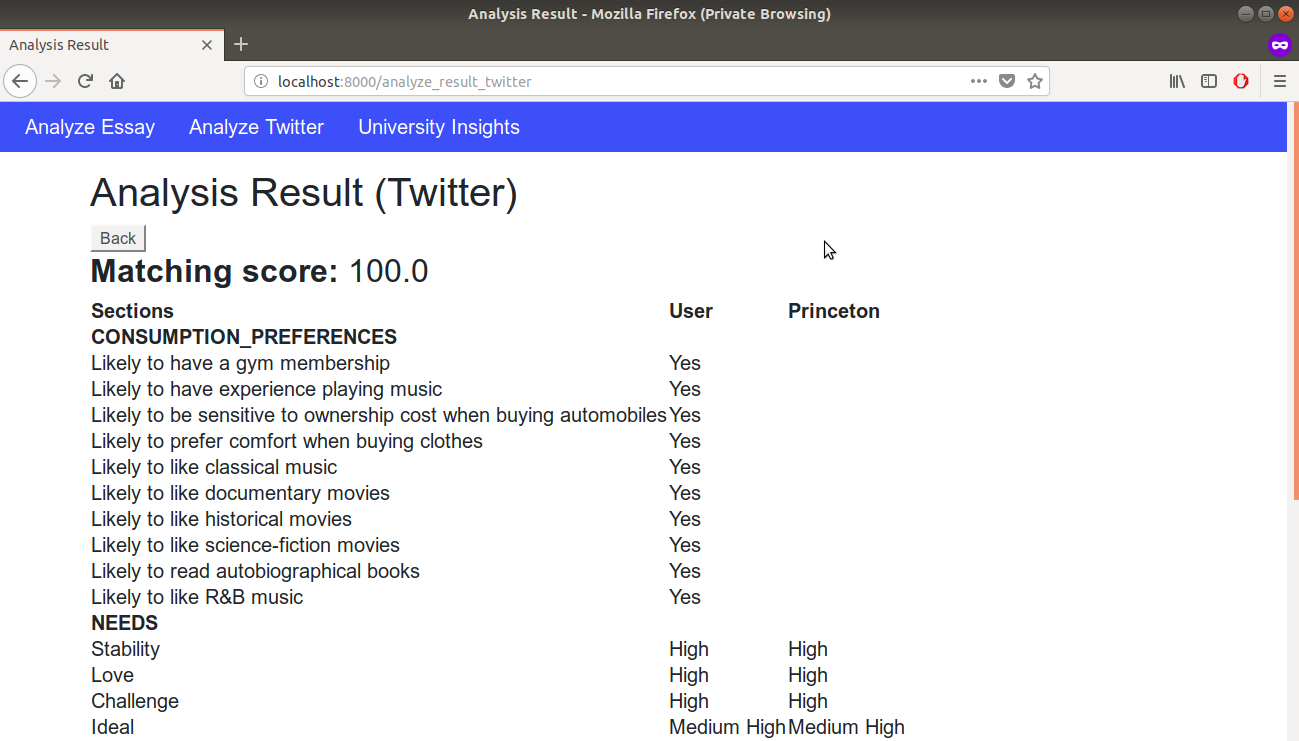Select the Analysis Result browser tab
The width and height of the screenshot is (1299, 741).
point(112,45)
